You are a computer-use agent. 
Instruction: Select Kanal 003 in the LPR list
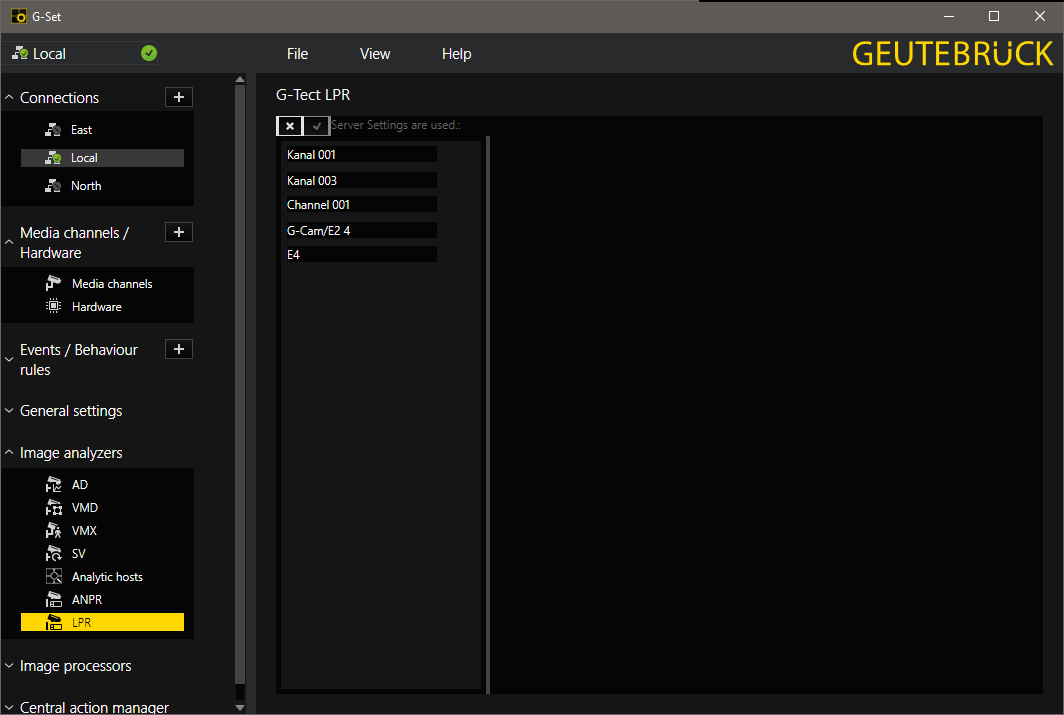(361, 180)
